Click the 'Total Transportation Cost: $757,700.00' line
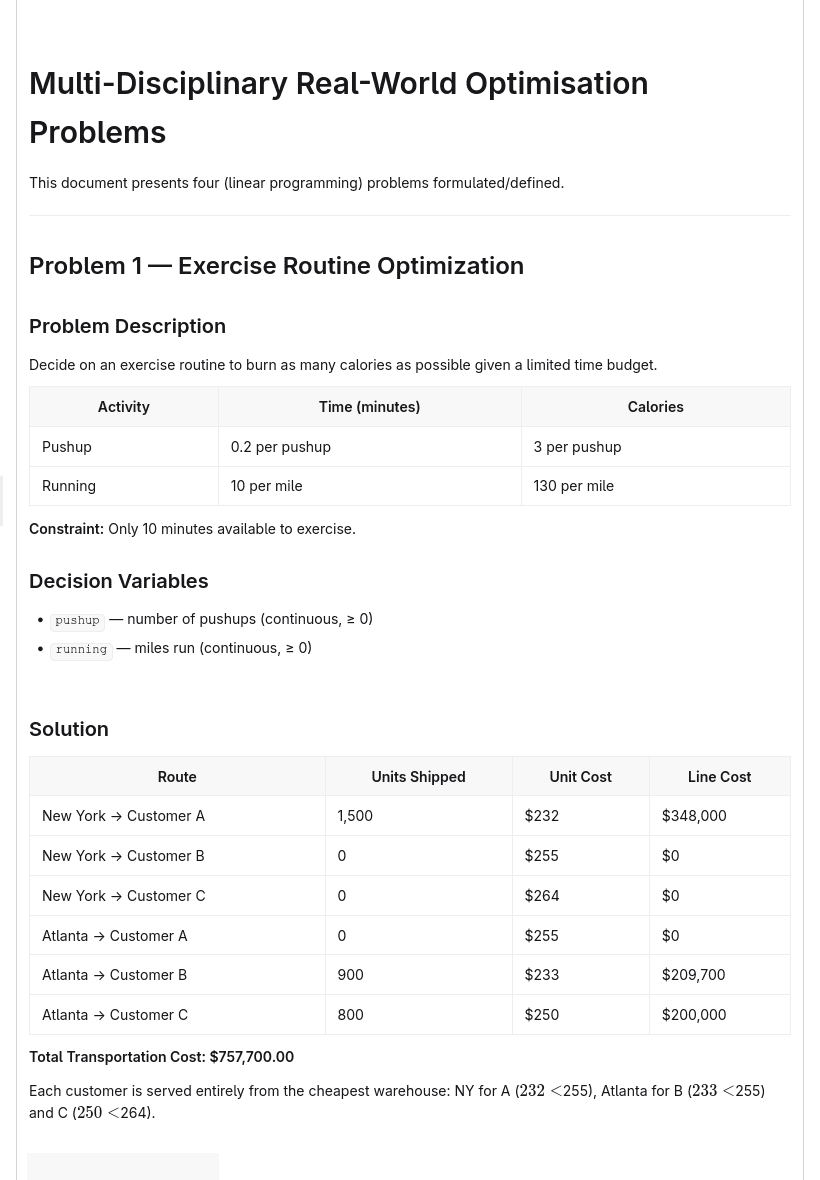The width and height of the screenshot is (820, 1180). [x=161, y=1057]
